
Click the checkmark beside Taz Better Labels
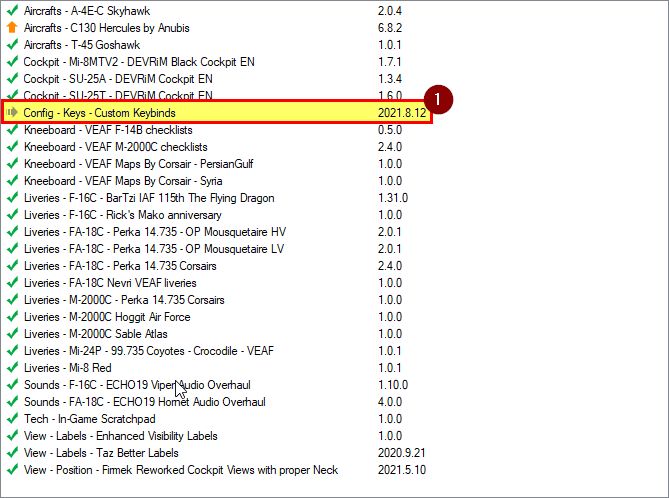12,453
